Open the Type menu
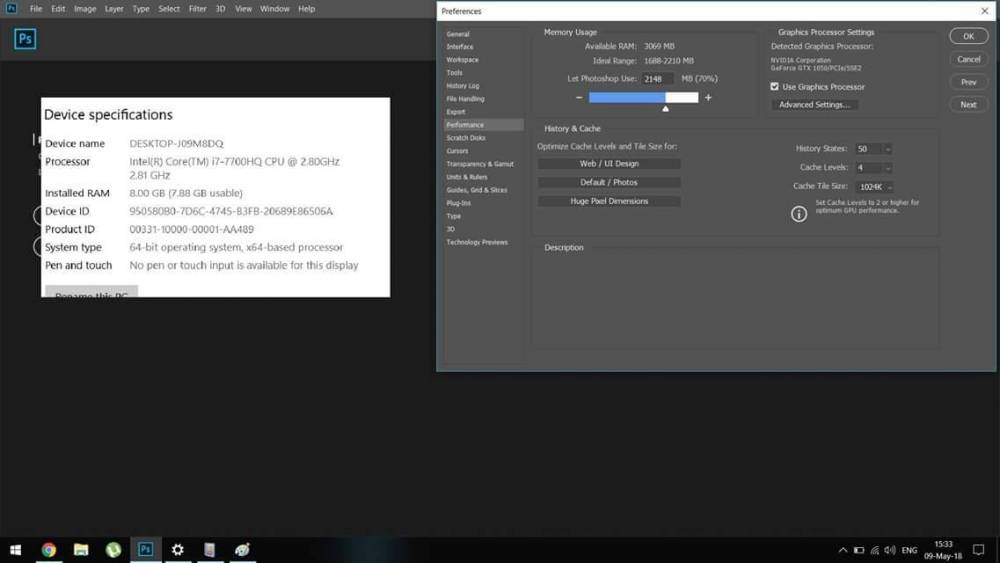Screen dimensions: 1000x563 (x=141, y=9)
